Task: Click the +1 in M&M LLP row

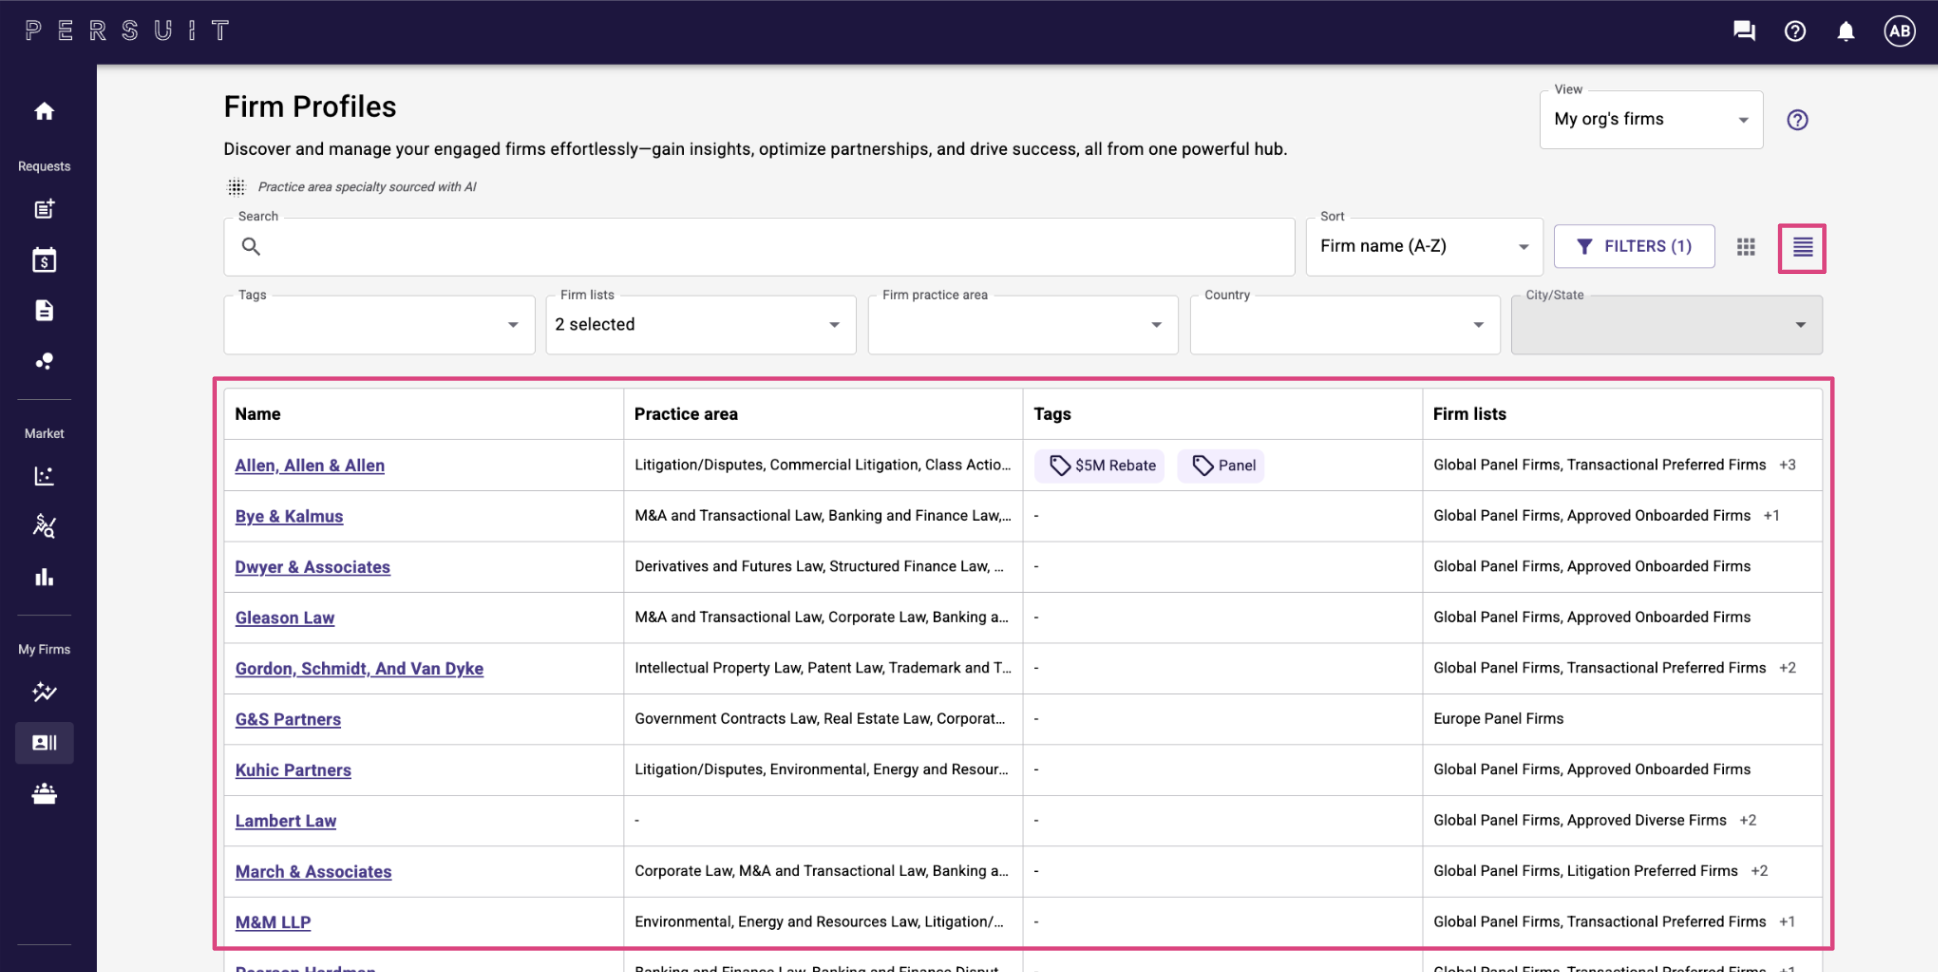Action: 1787,922
